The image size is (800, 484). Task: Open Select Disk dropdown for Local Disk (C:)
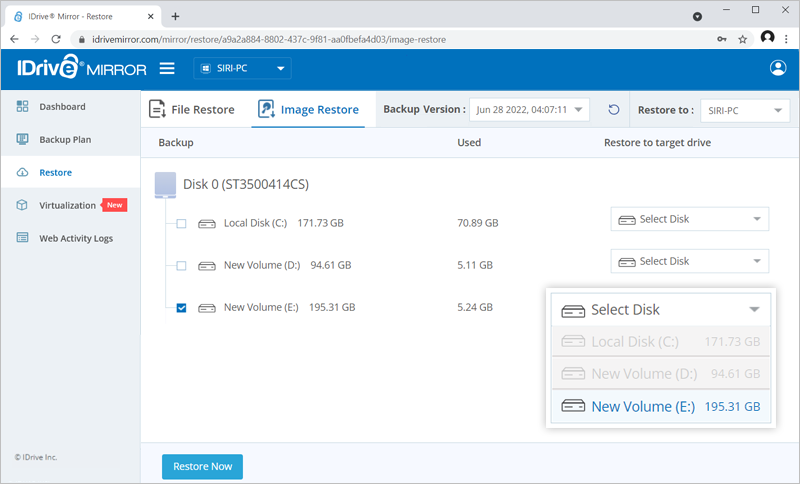pyautogui.click(x=689, y=219)
